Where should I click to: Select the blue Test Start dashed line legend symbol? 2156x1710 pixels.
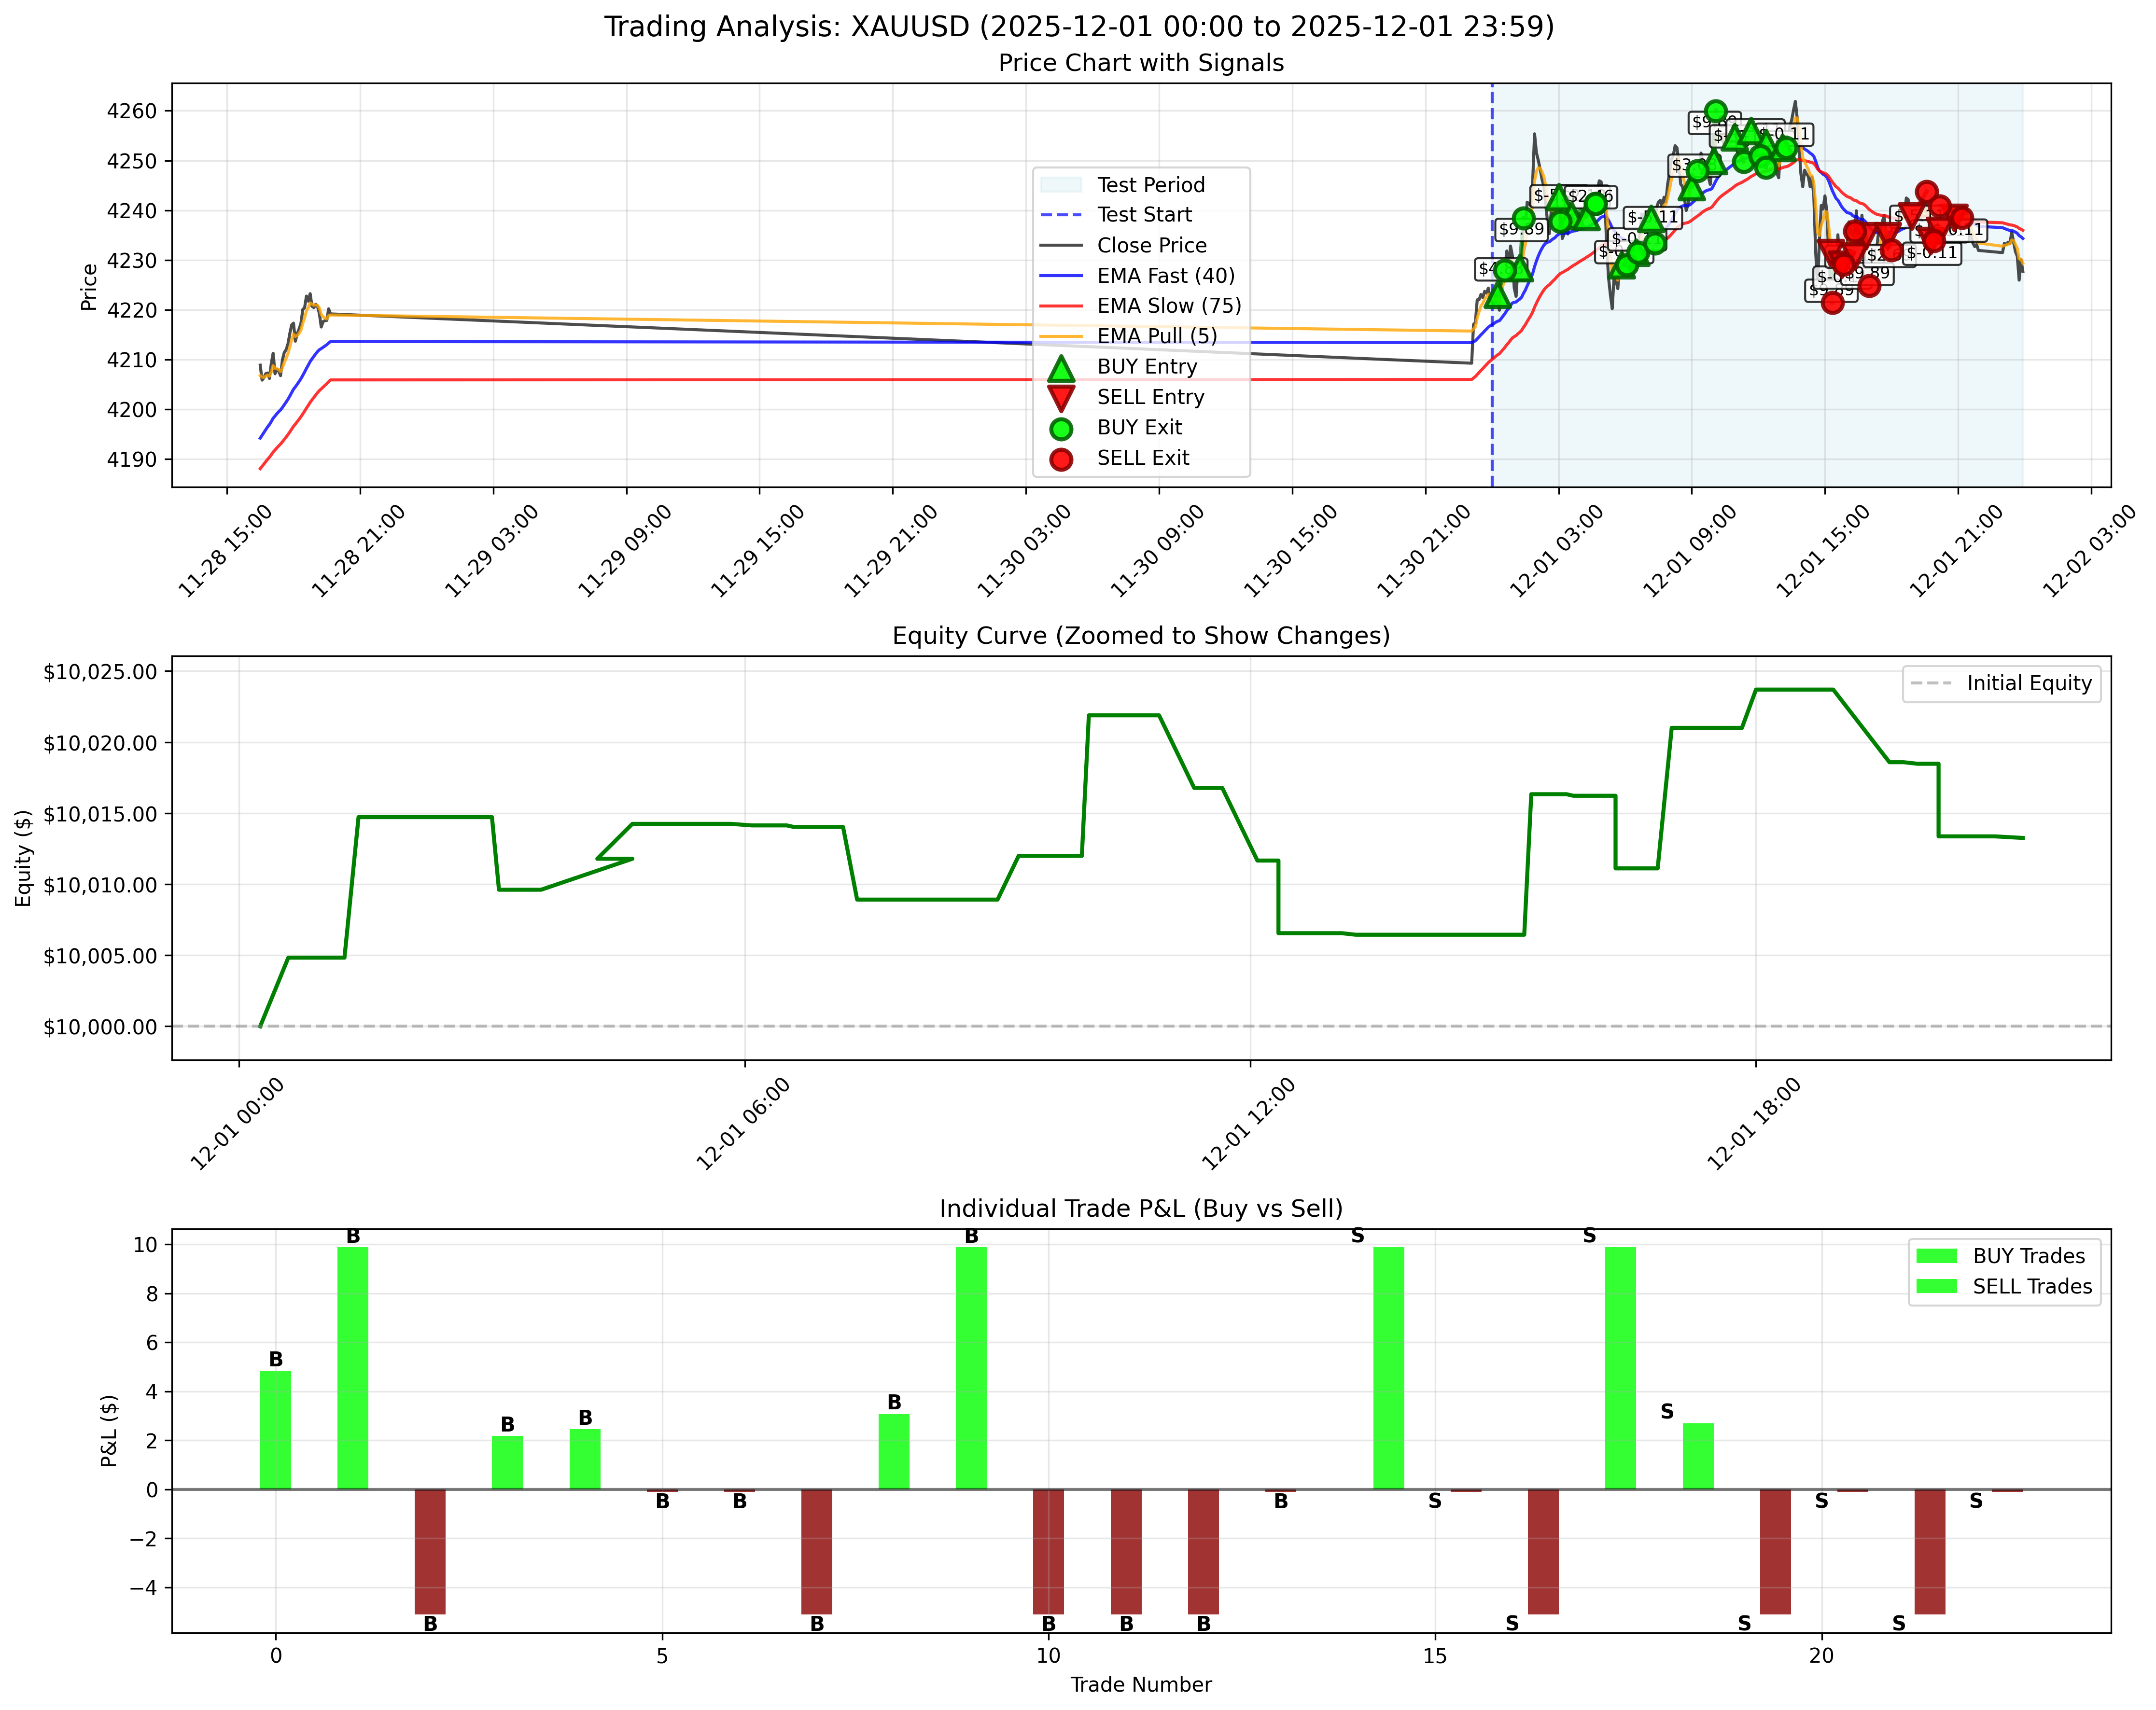(x=1062, y=214)
